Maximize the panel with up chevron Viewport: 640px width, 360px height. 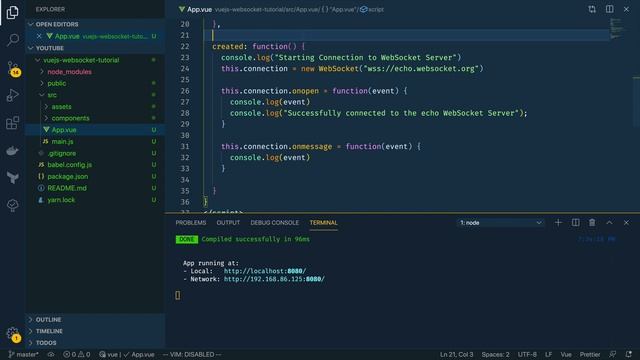point(609,222)
